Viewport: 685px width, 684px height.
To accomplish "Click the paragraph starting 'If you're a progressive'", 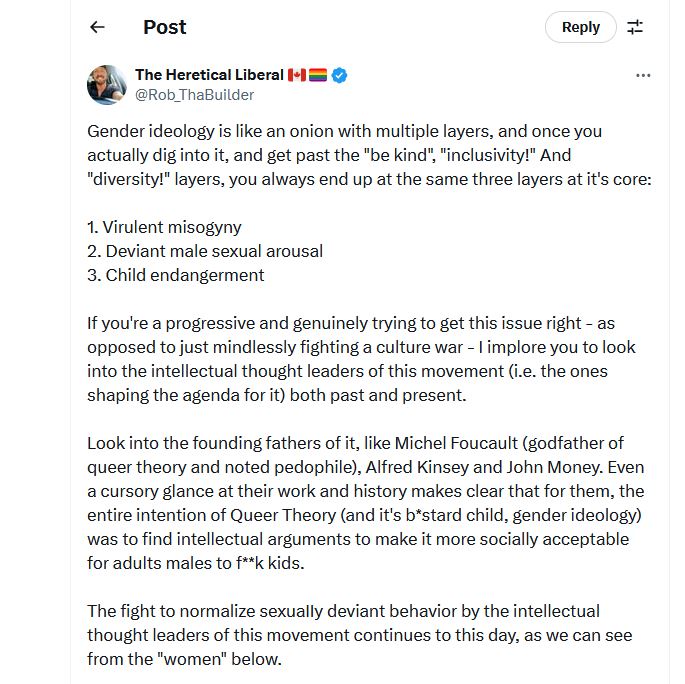I will pyautogui.click(x=361, y=359).
